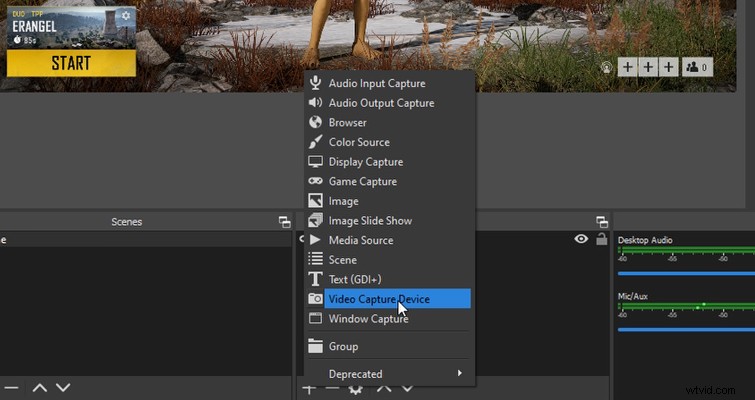Click the Scenes panel header
This screenshot has width=755, height=400.
pos(127,222)
